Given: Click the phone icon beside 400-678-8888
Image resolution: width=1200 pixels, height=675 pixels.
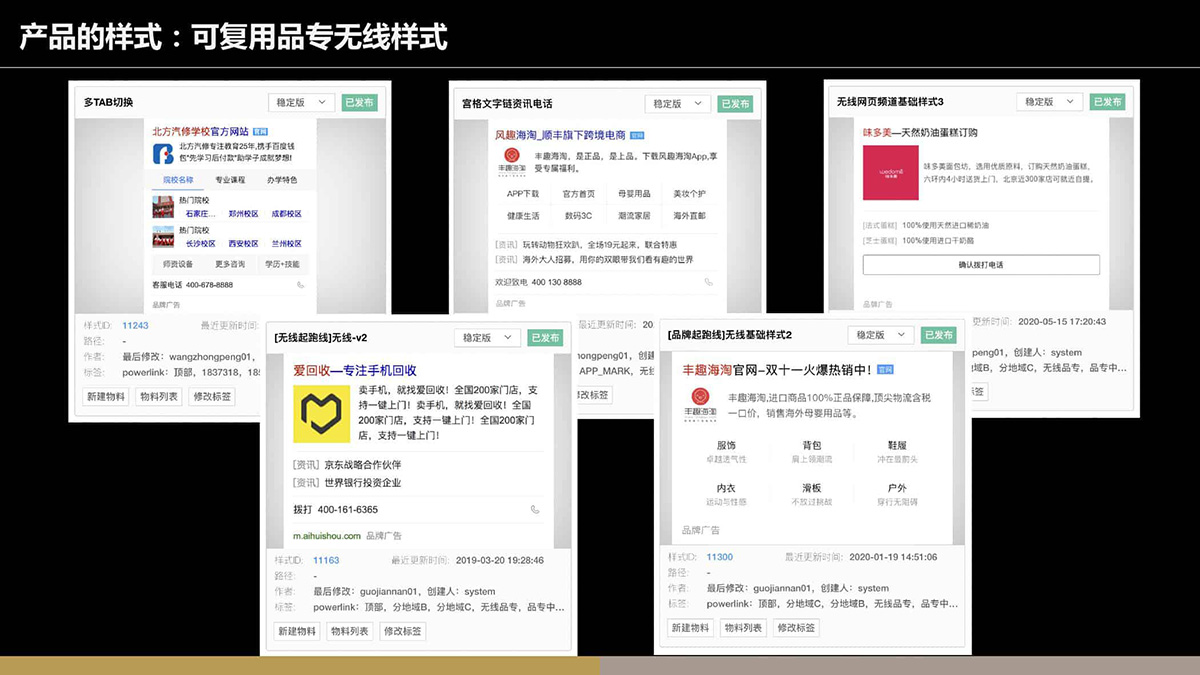Looking at the screenshot, I should coord(300,285).
